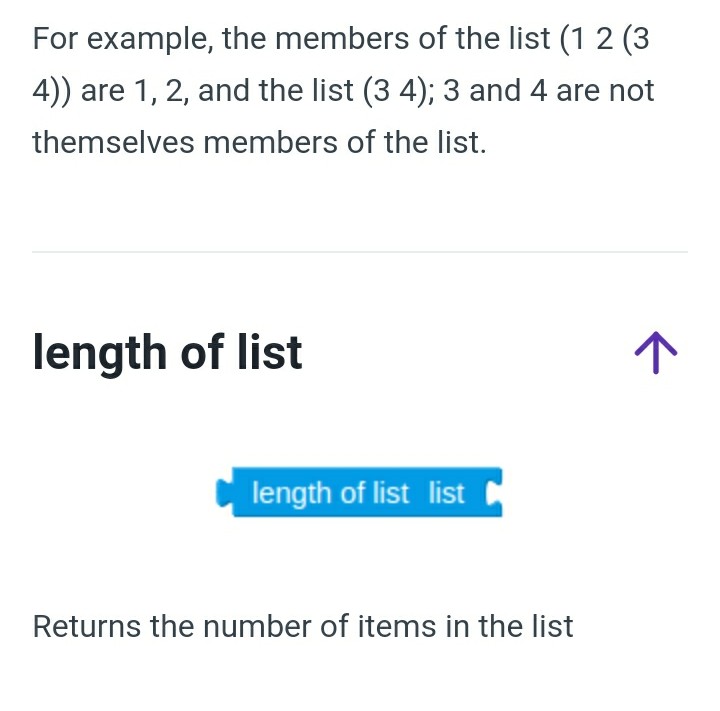
Task: Click the '(3 4);' list text in paragraph
Action: pos(398,90)
